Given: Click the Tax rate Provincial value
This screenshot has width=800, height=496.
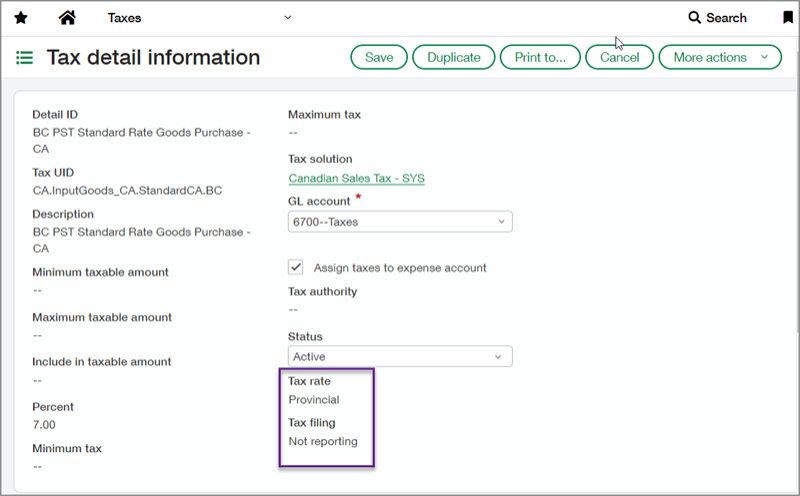Looking at the screenshot, I should [x=313, y=400].
